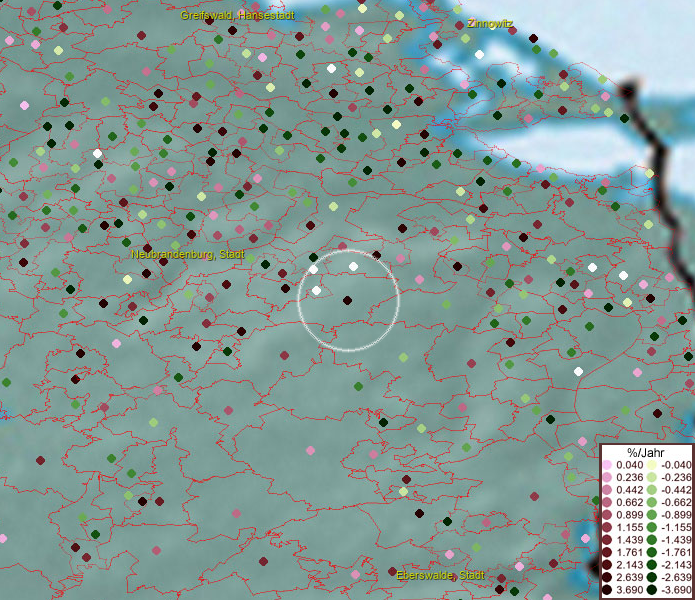
Task: Select the legend swatch for 0.236
Action: [607, 477]
